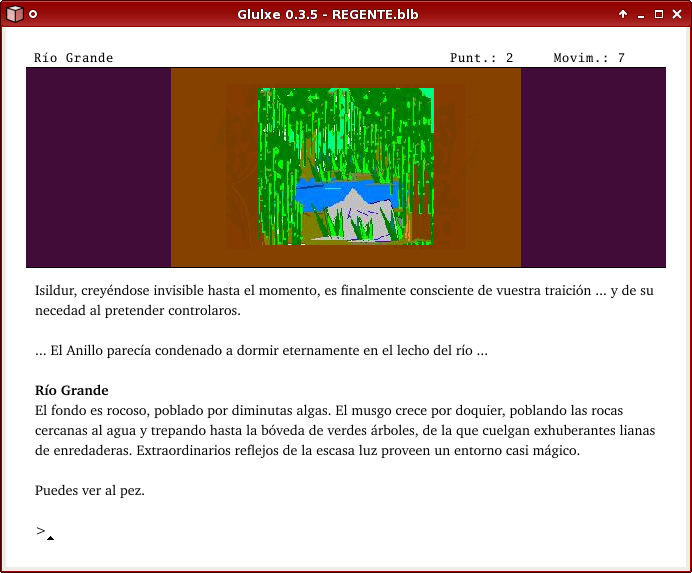Maximize the Glulxe window
The image size is (692, 573).
[659, 14]
